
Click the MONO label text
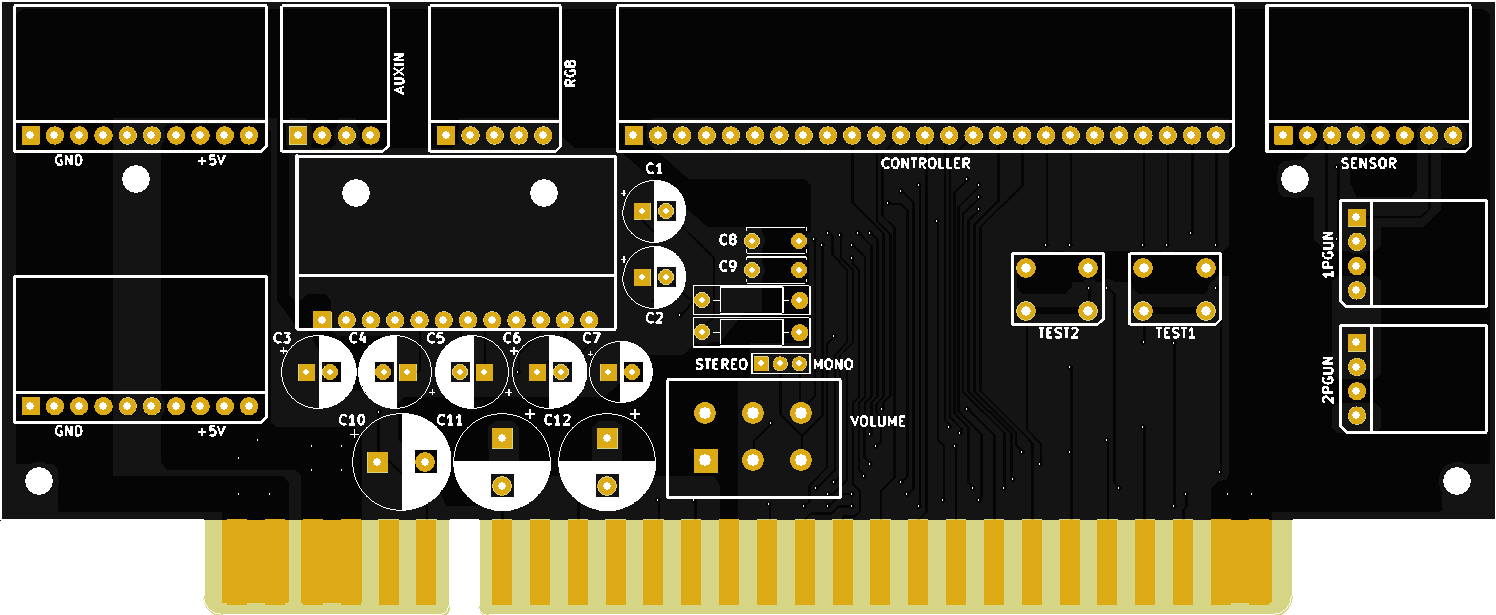833,364
